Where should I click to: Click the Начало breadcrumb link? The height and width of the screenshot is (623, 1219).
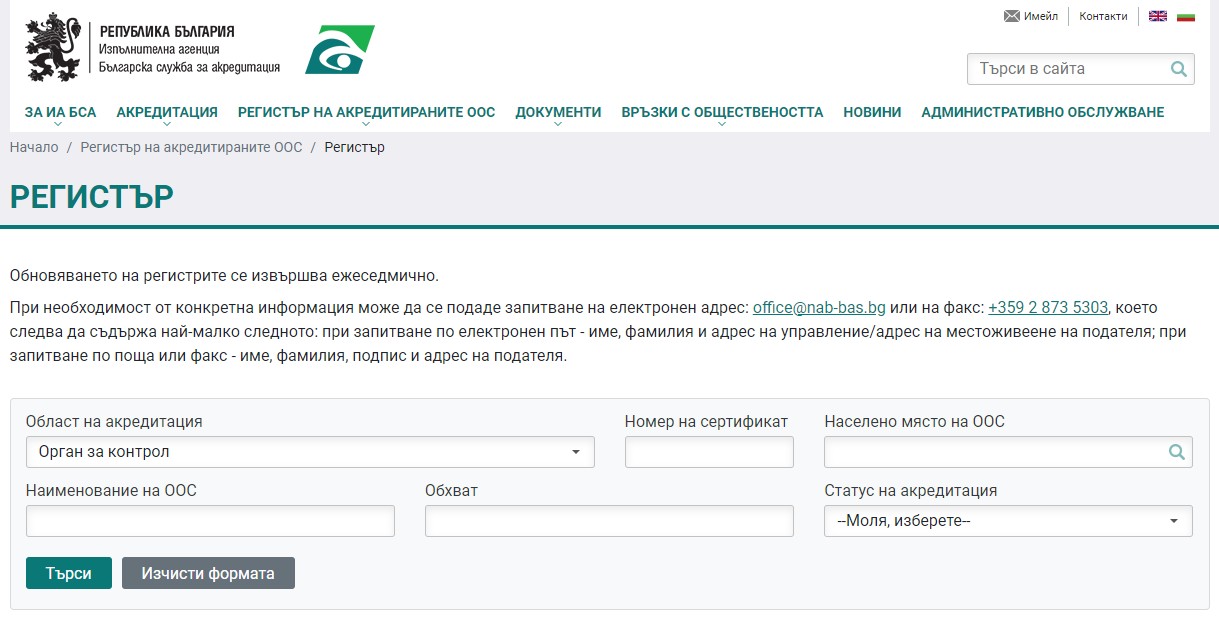click(x=34, y=147)
